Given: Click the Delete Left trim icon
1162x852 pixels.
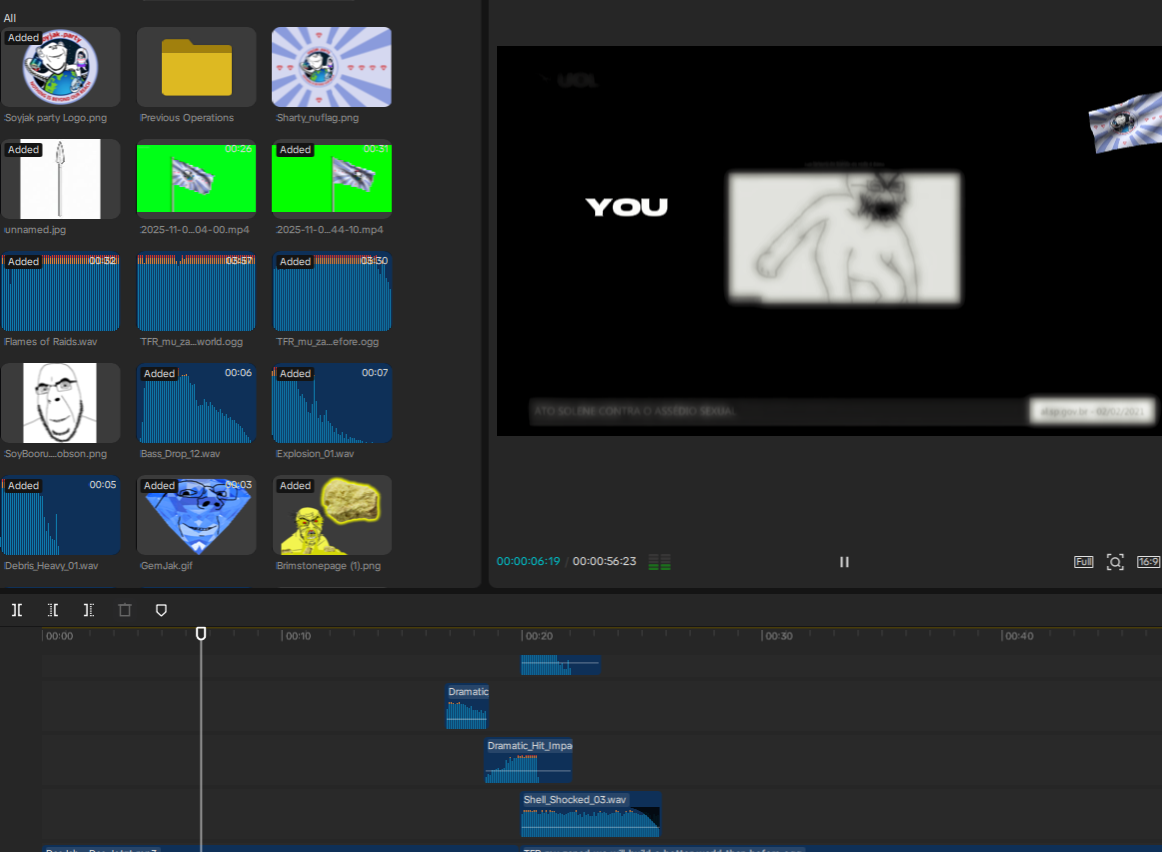Looking at the screenshot, I should pyautogui.click(x=53, y=610).
